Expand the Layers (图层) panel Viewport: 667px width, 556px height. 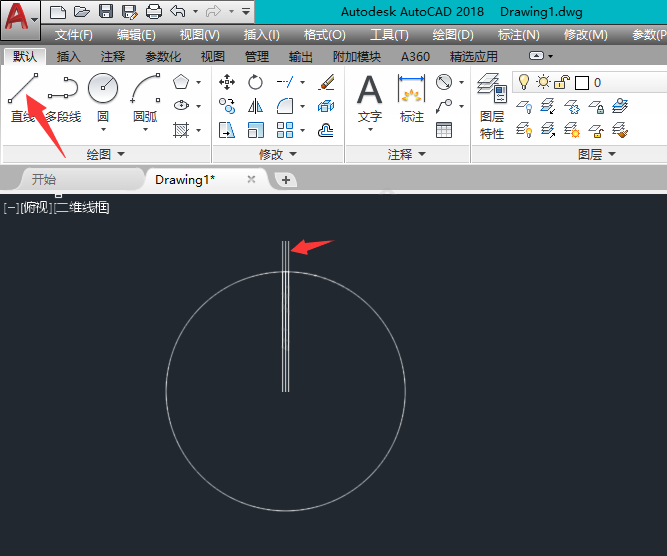click(x=596, y=154)
